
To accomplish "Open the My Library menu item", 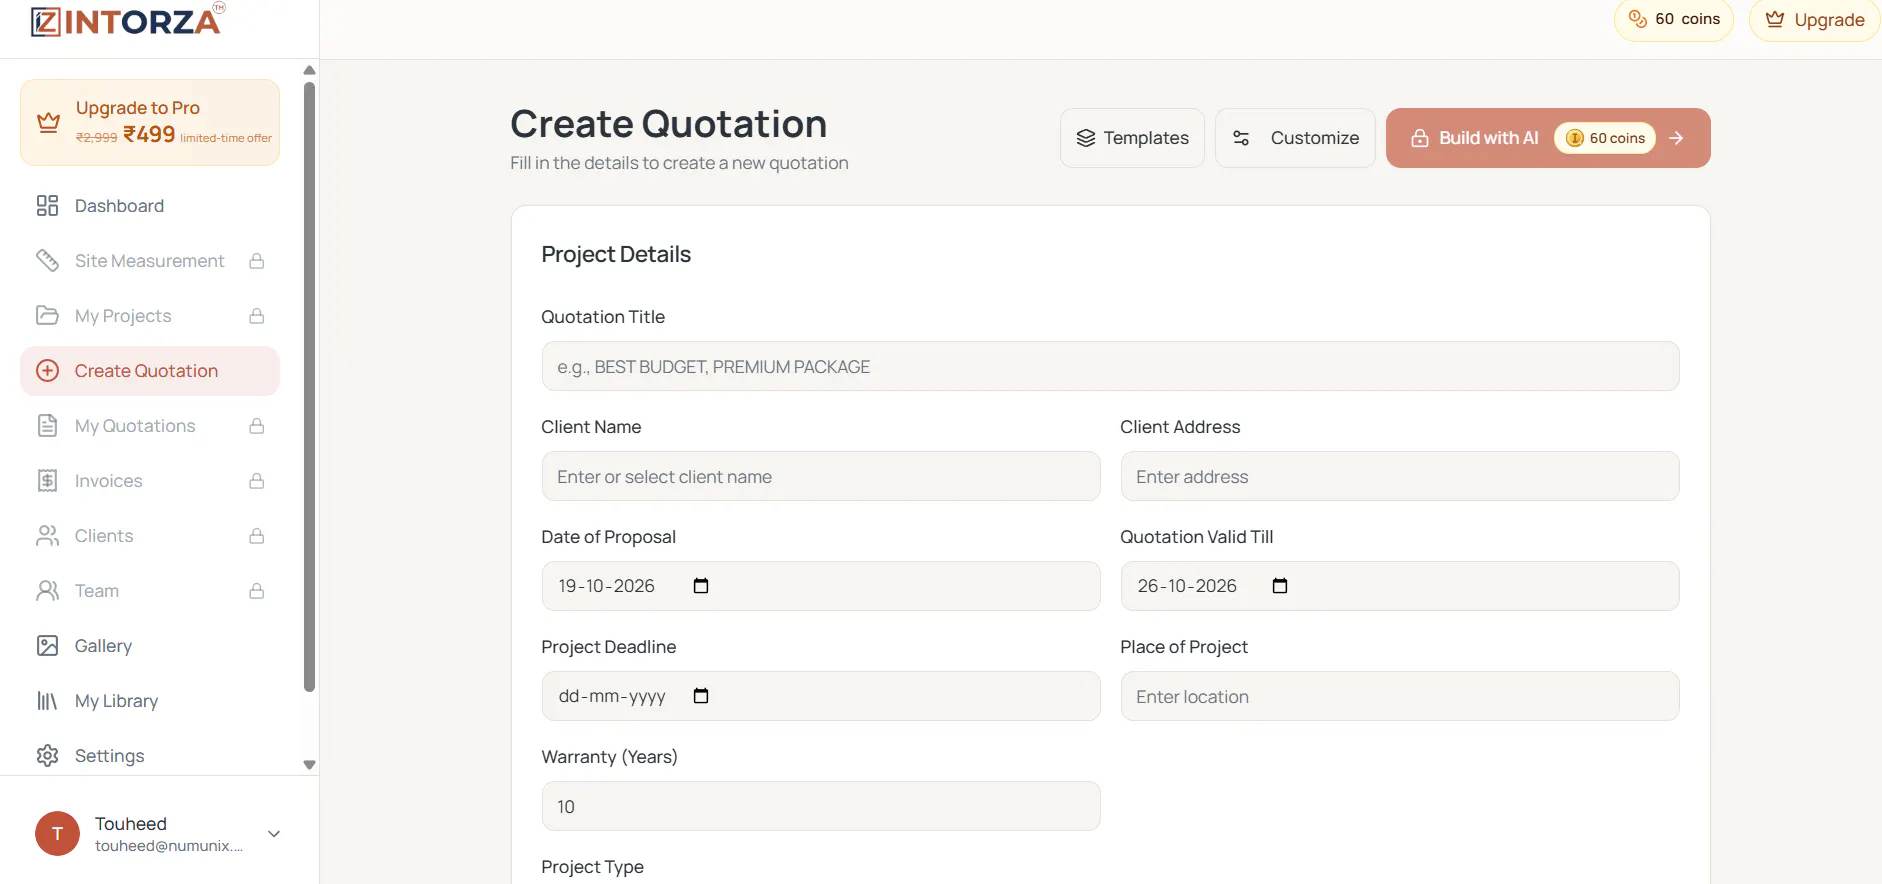I will click(x=150, y=701).
